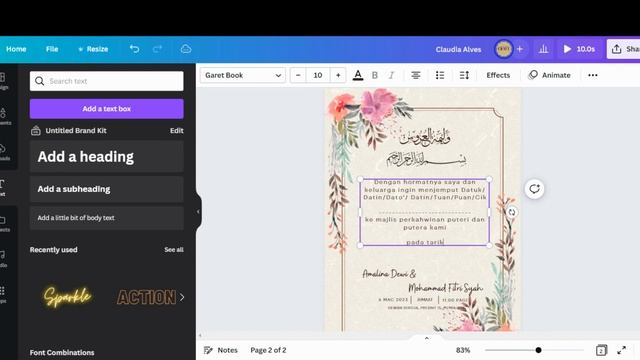Click the cloud save status icon
640x360 pixels.
tap(186, 49)
